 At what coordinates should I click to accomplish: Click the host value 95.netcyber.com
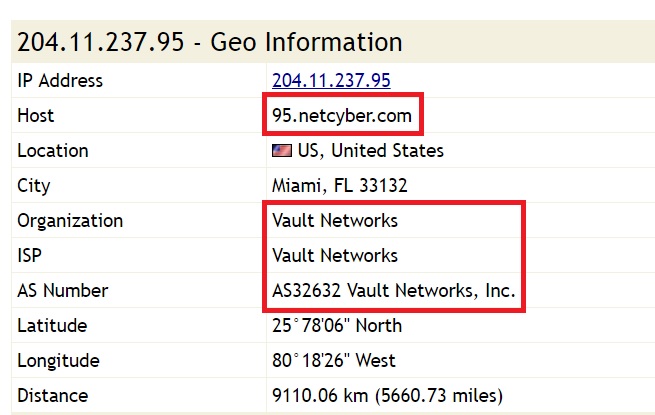(342, 116)
